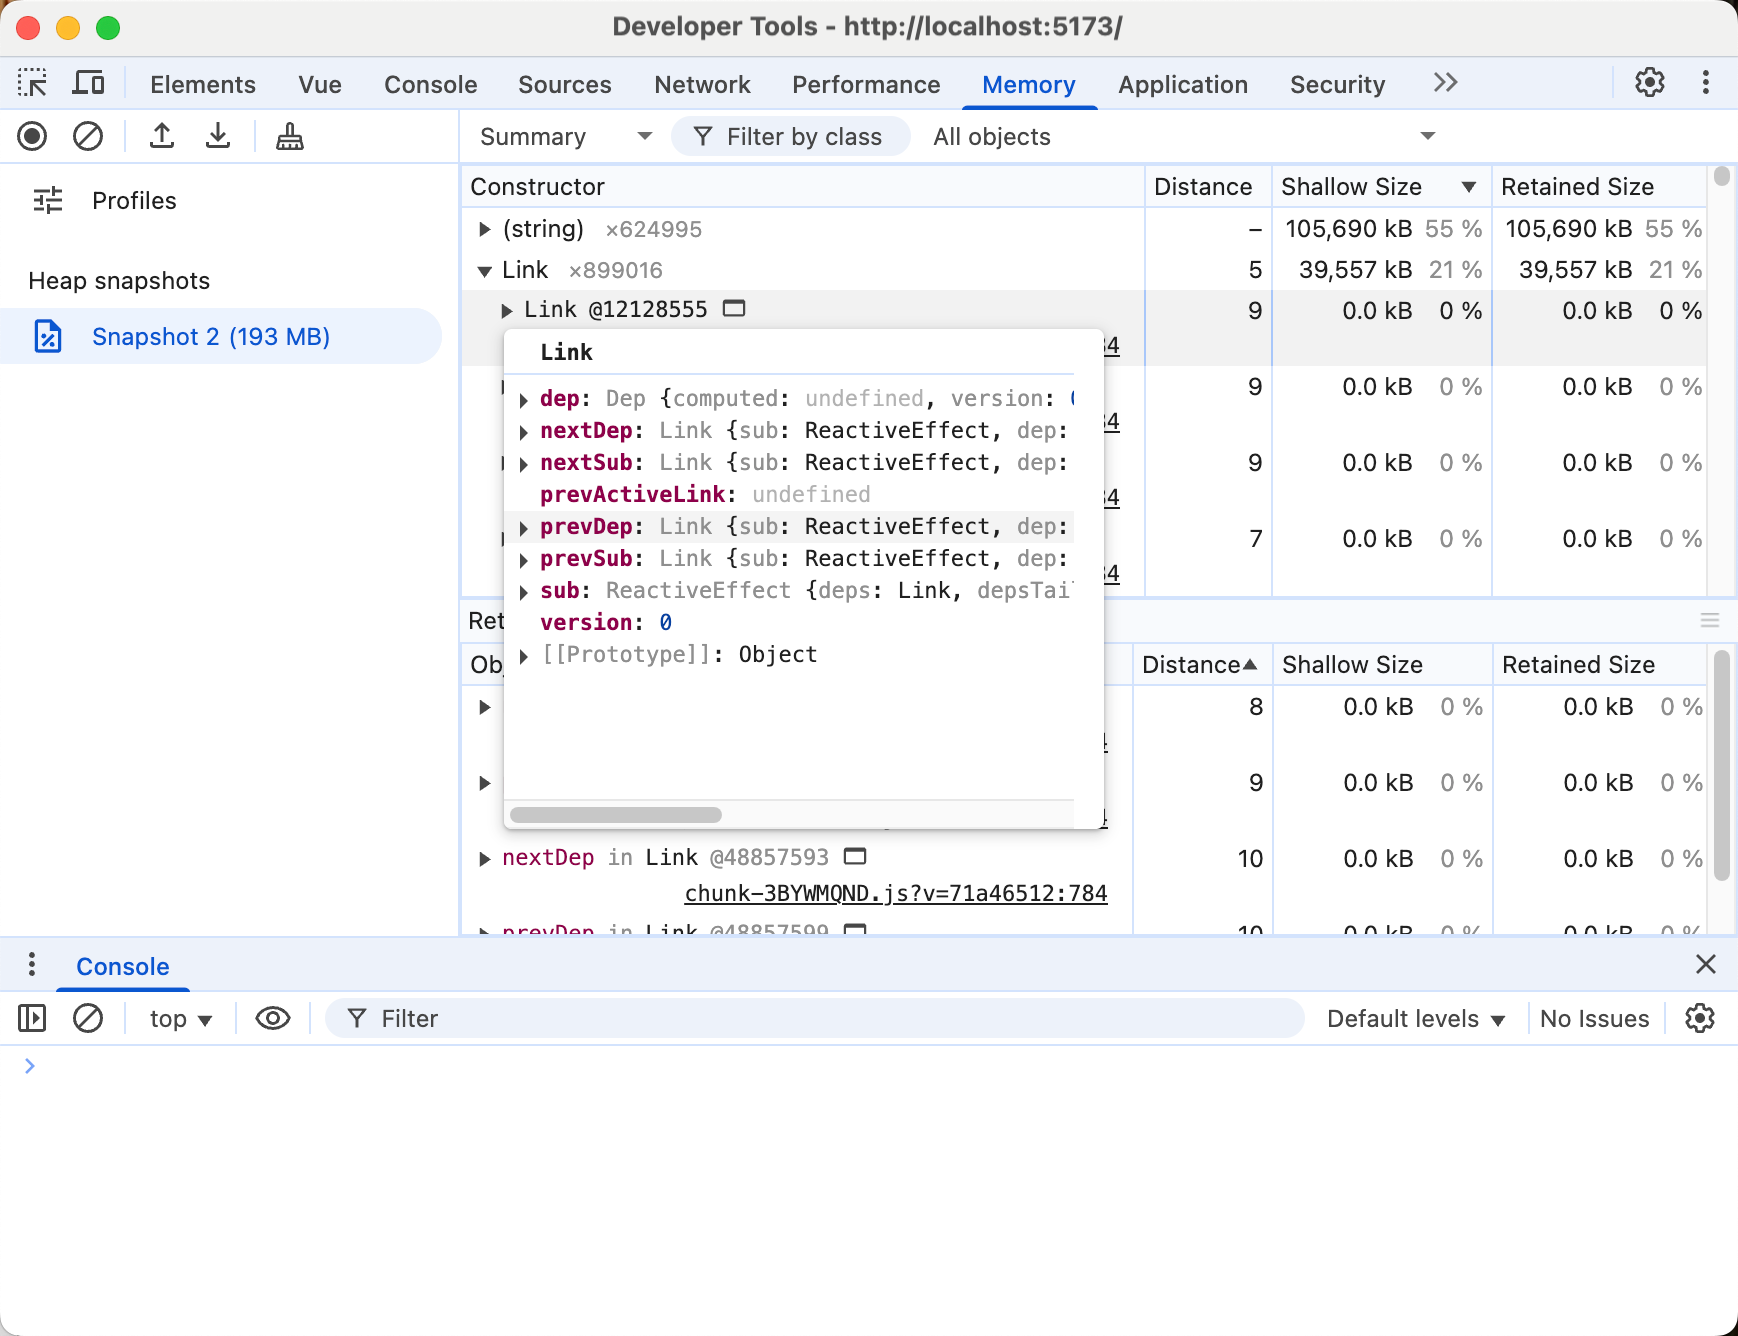1738x1336 pixels.
Task: Open the All objects filter dropdown
Action: [1184, 136]
